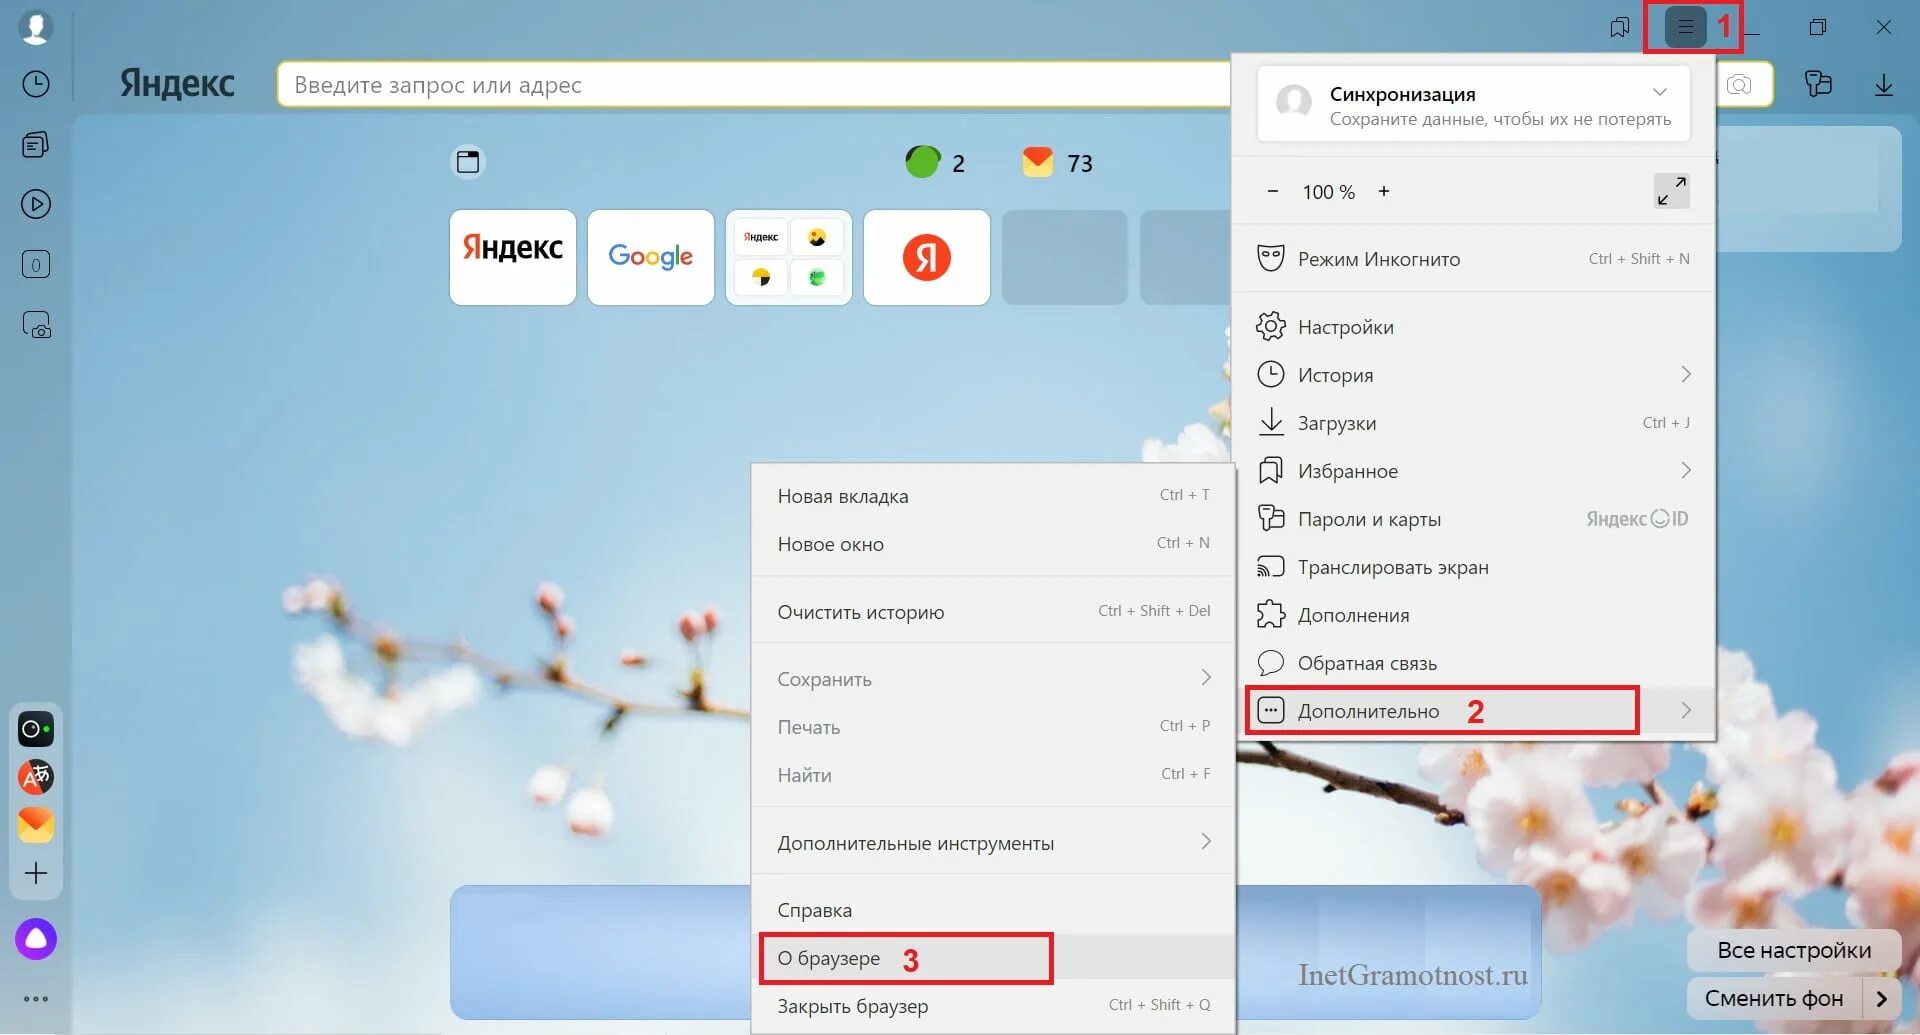Image resolution: width=1920 pixels, height=1035 pixels.
Task: Expand the История submenu arrow
Action: coord(1686,374)
